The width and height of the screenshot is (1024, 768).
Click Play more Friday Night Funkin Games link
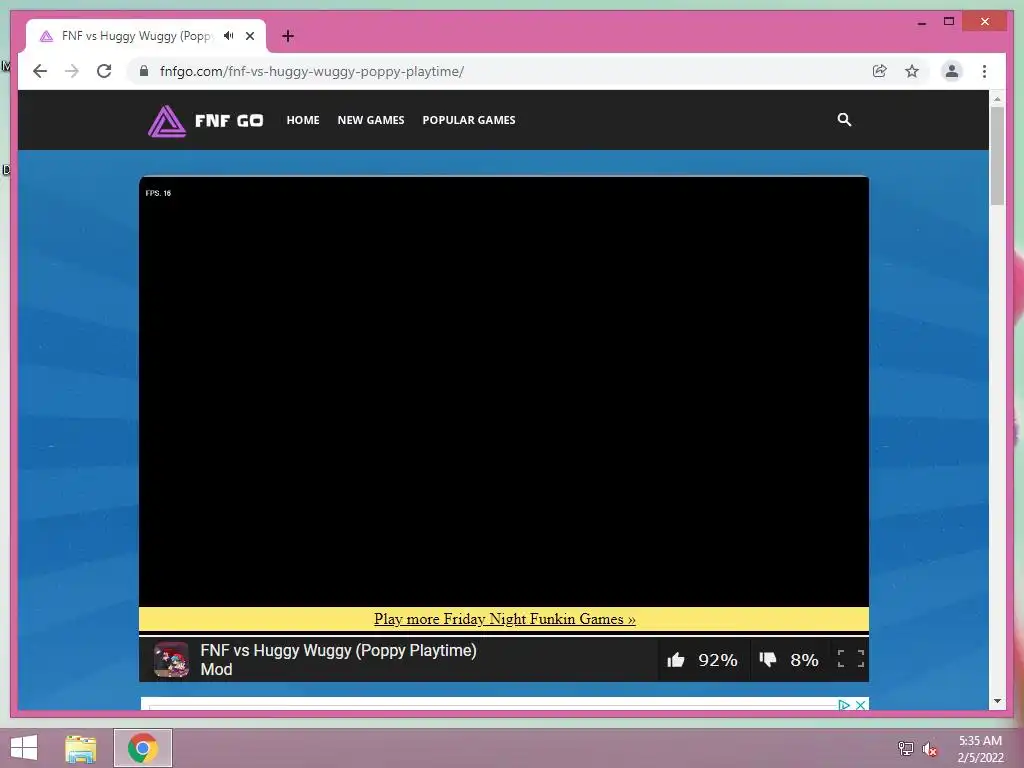(505, 618)
